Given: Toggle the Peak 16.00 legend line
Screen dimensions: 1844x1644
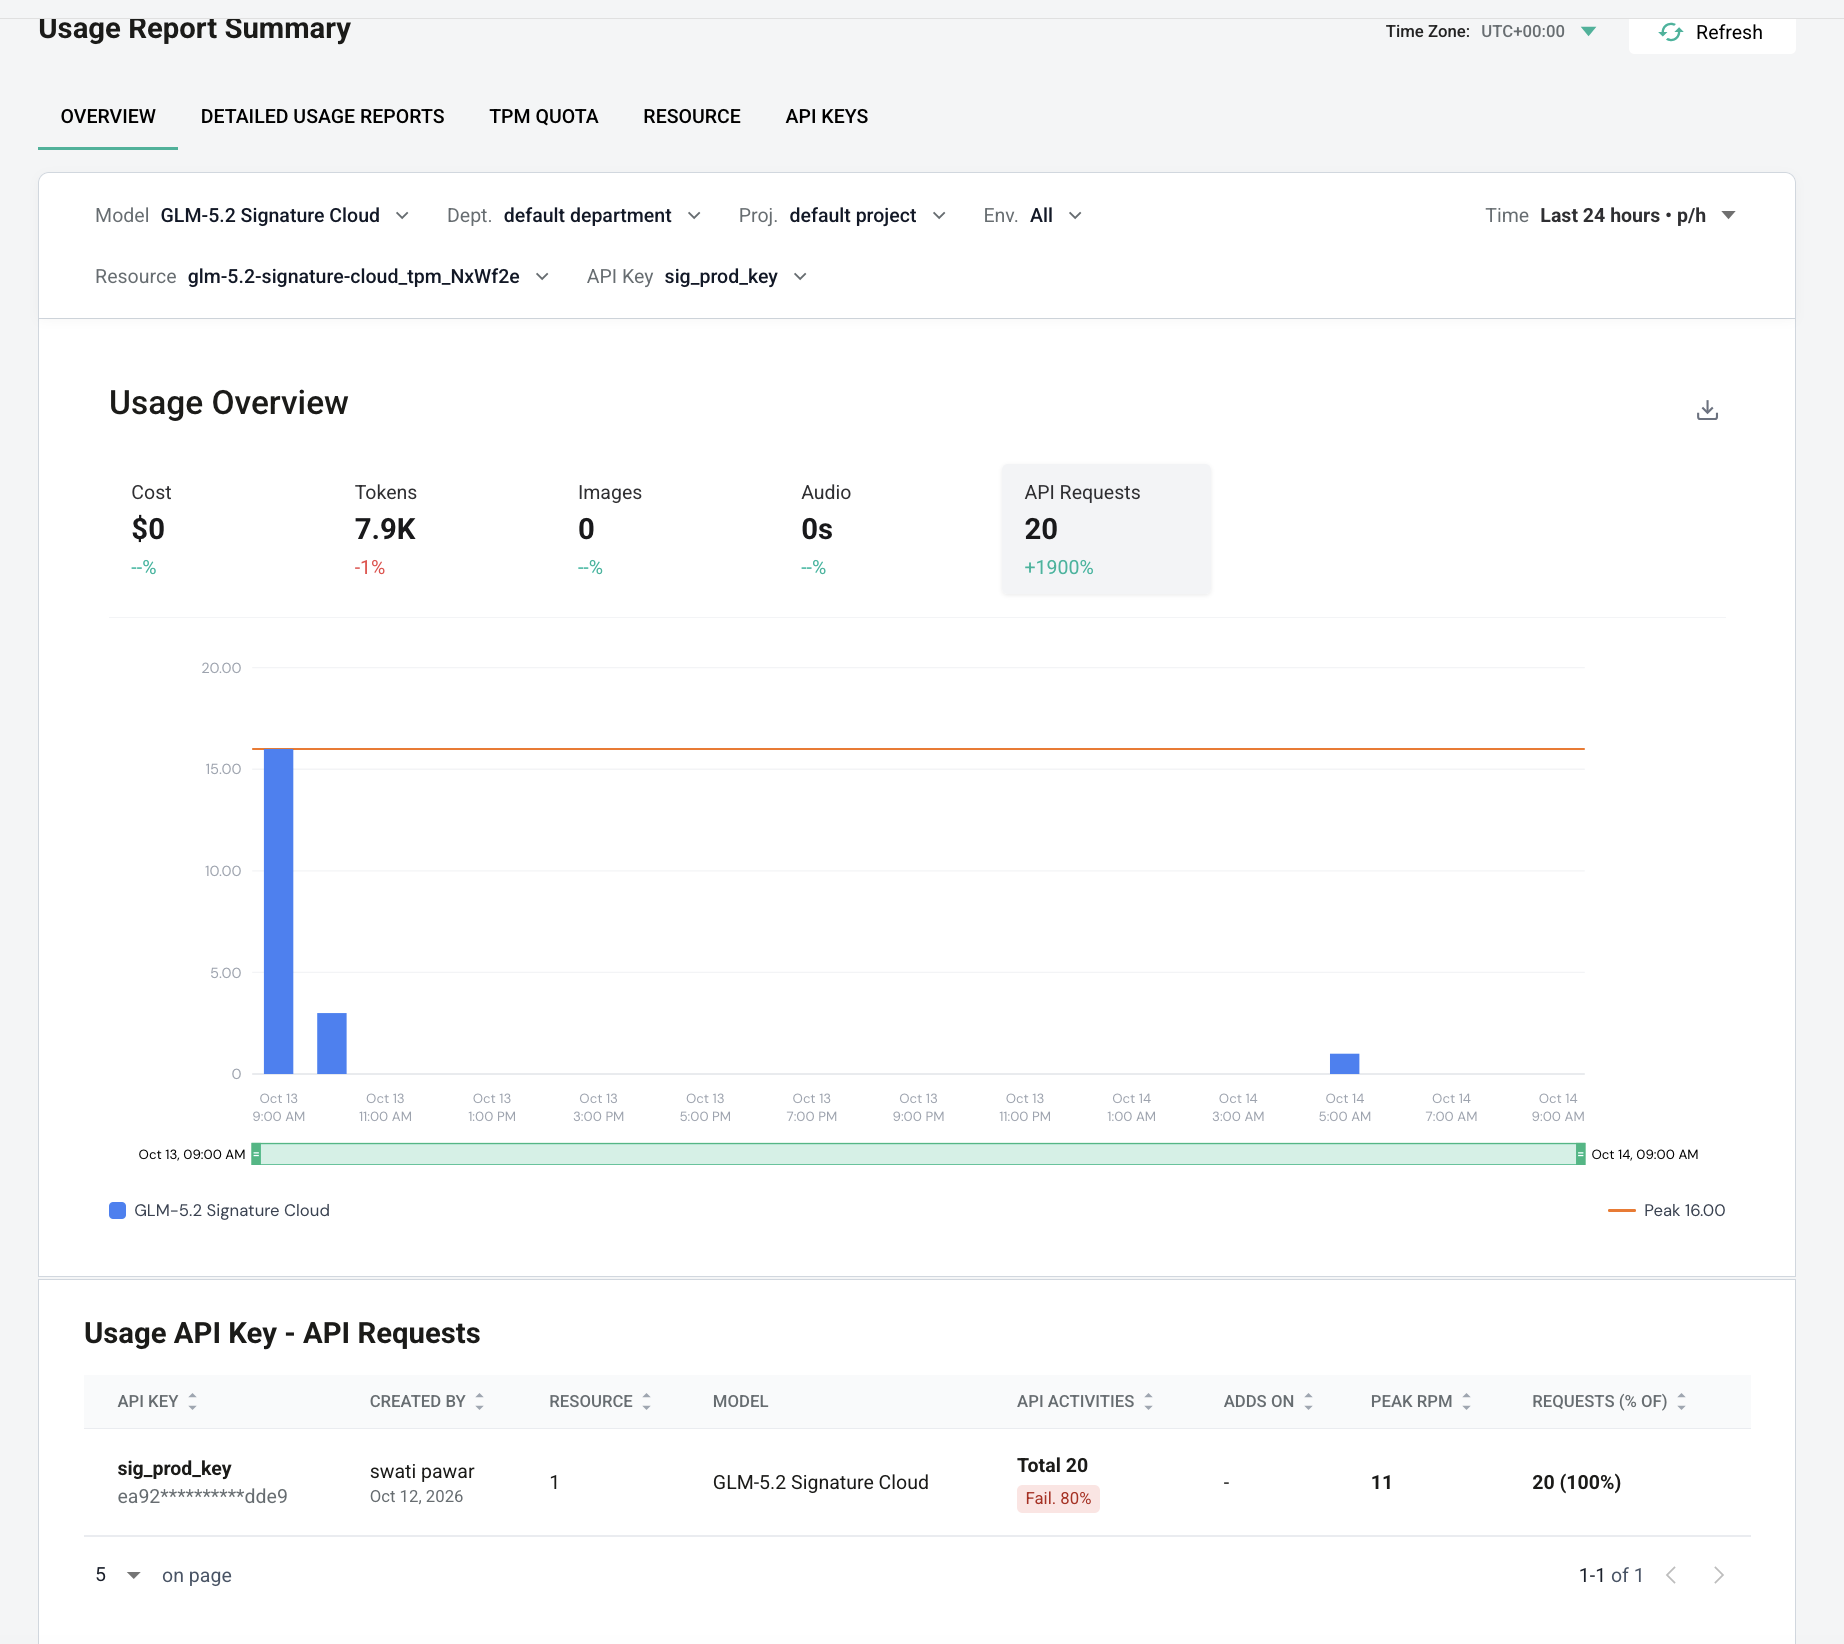Looking at the screenshot, I should (1666, 1211).
